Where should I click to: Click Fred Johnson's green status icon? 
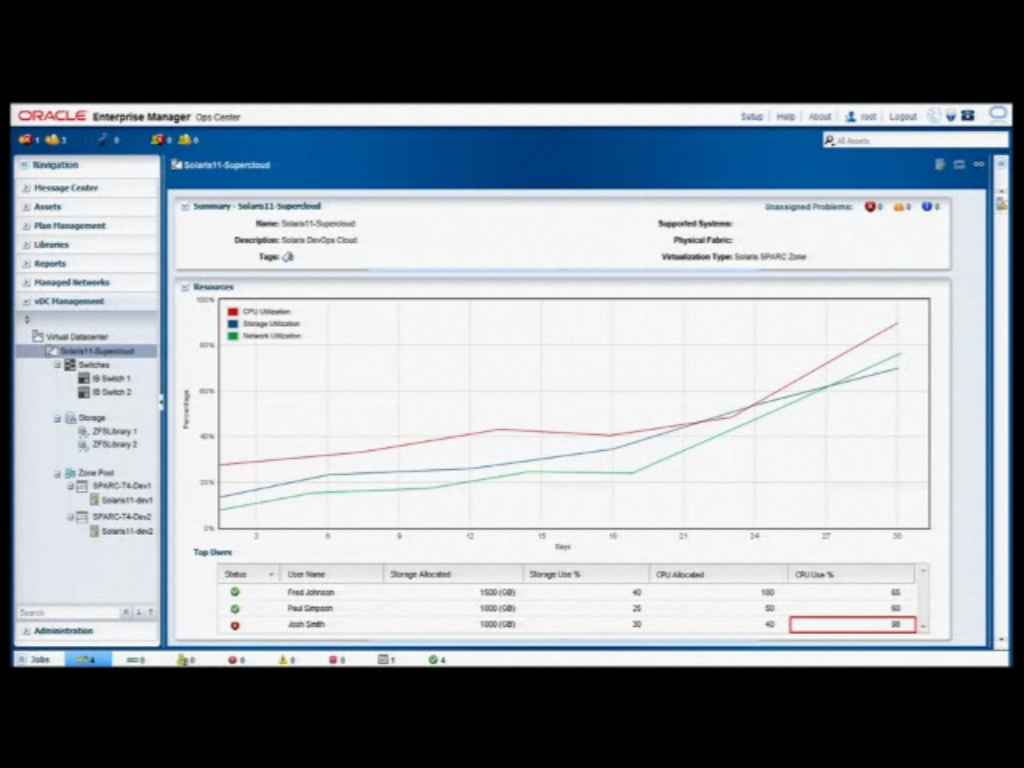click(x=234, y=592)
